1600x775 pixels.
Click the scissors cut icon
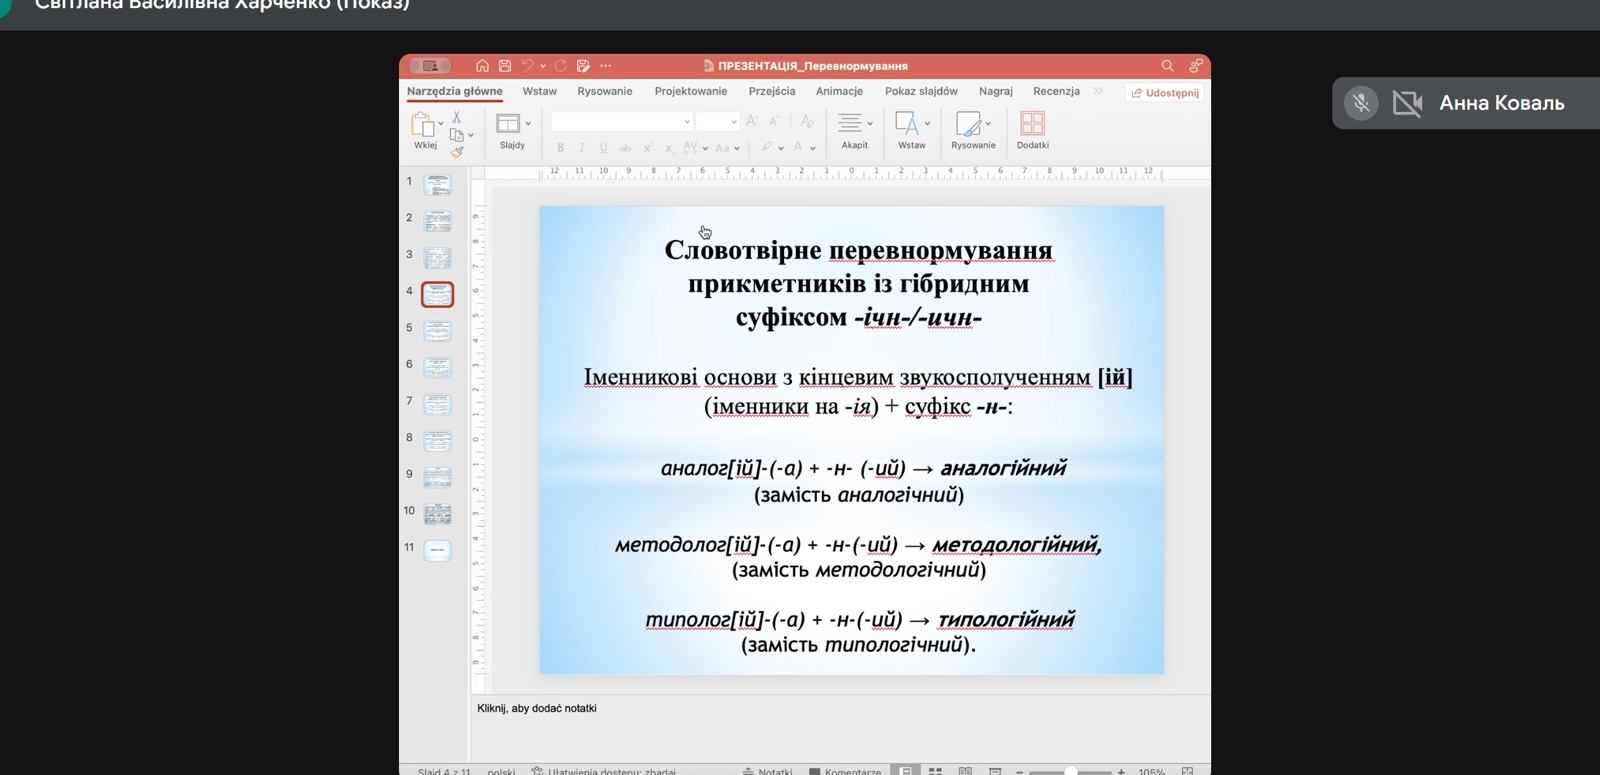click(457, 117)
